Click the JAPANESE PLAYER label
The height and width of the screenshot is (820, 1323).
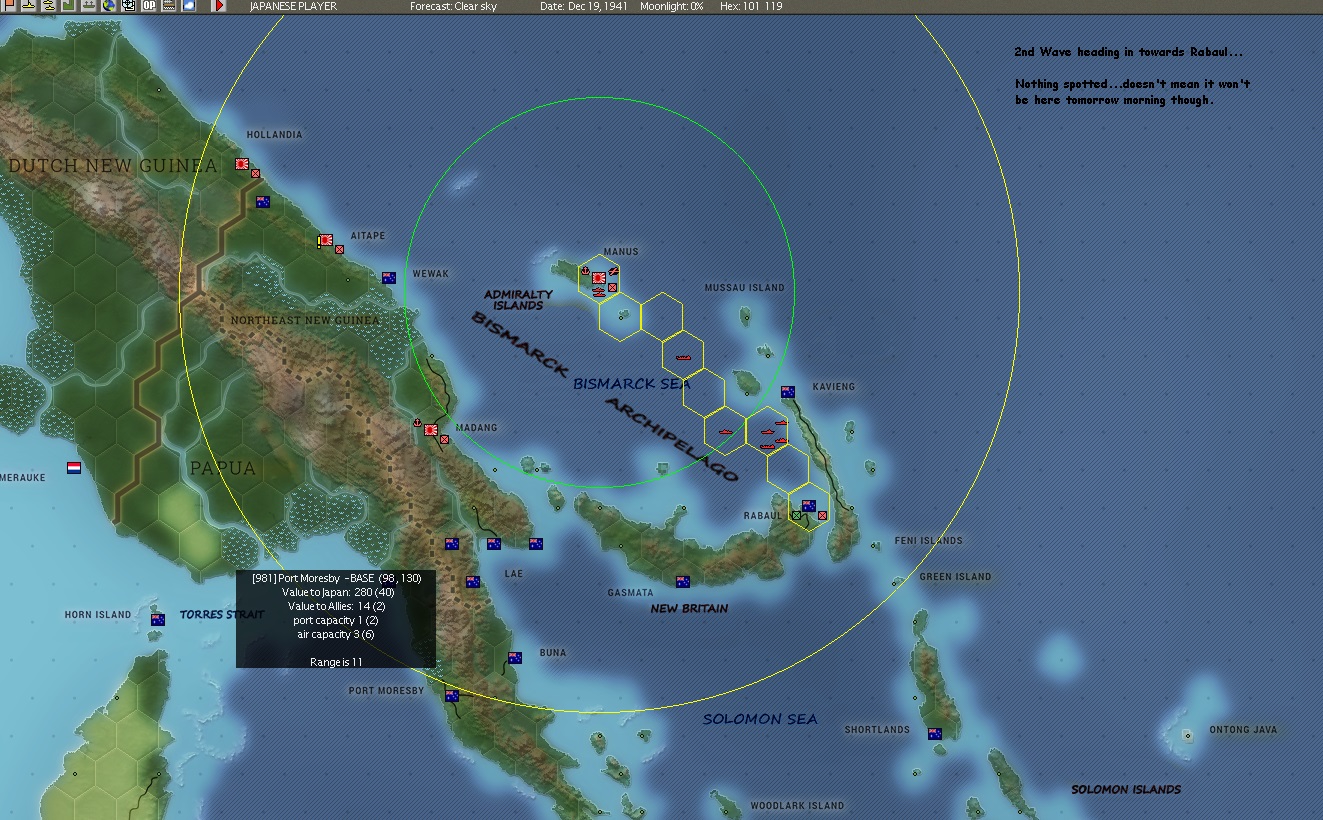point(293,6)
